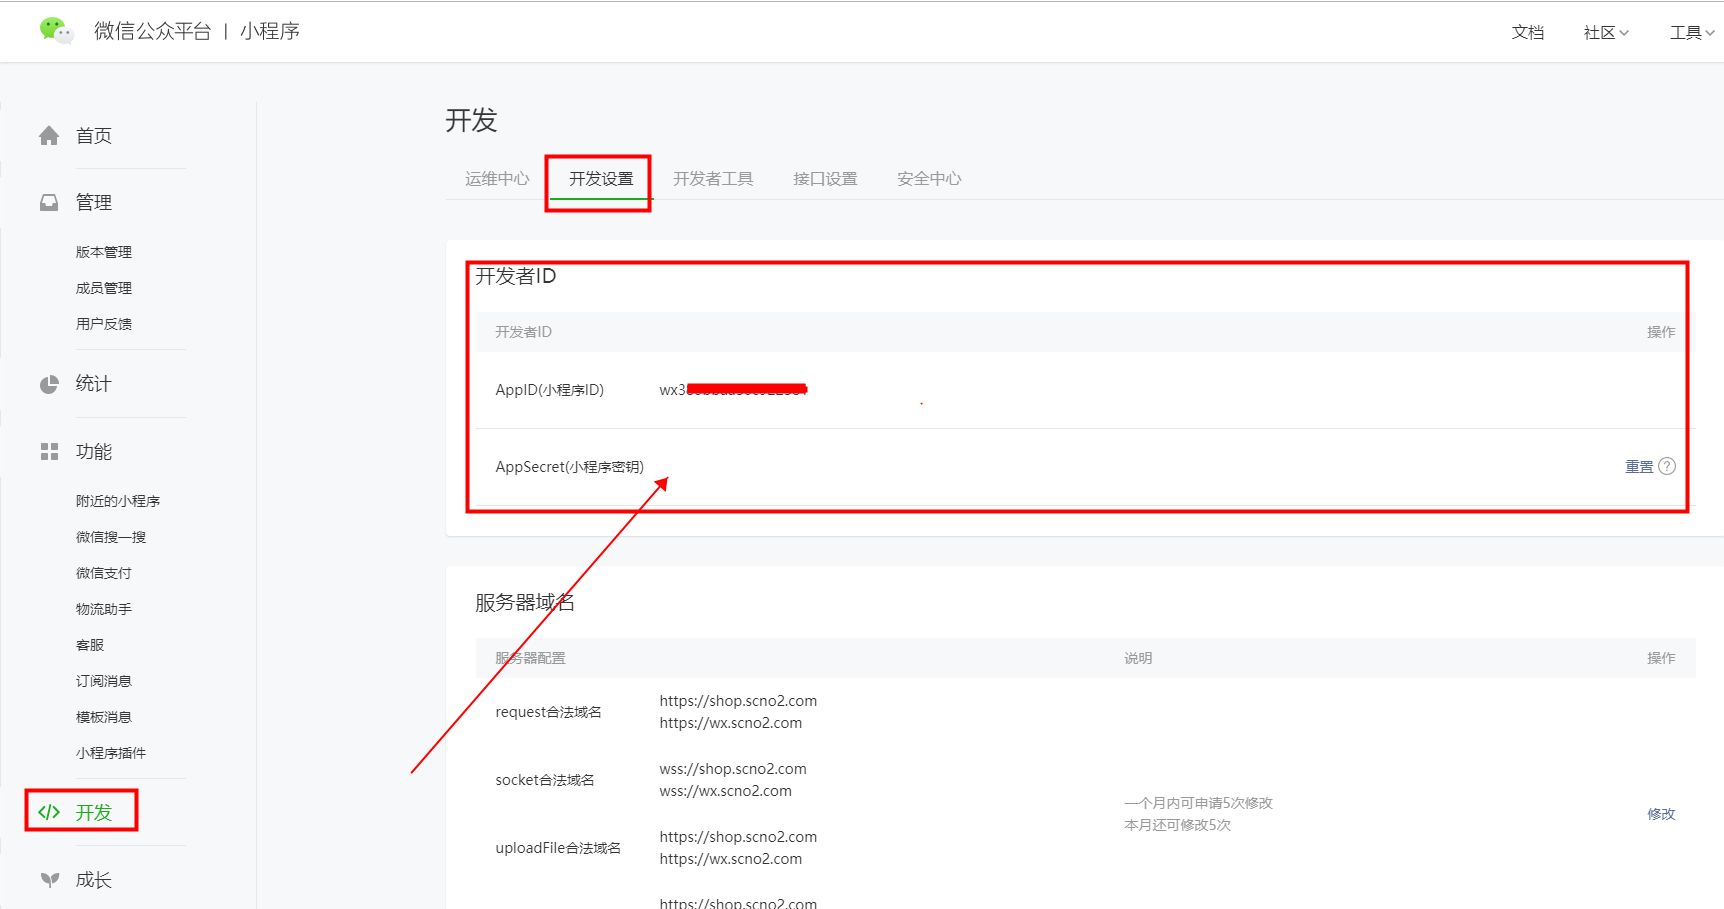Open 微信支付 in the sidebar
The image size is (1724, 909).
pos(104,573)
